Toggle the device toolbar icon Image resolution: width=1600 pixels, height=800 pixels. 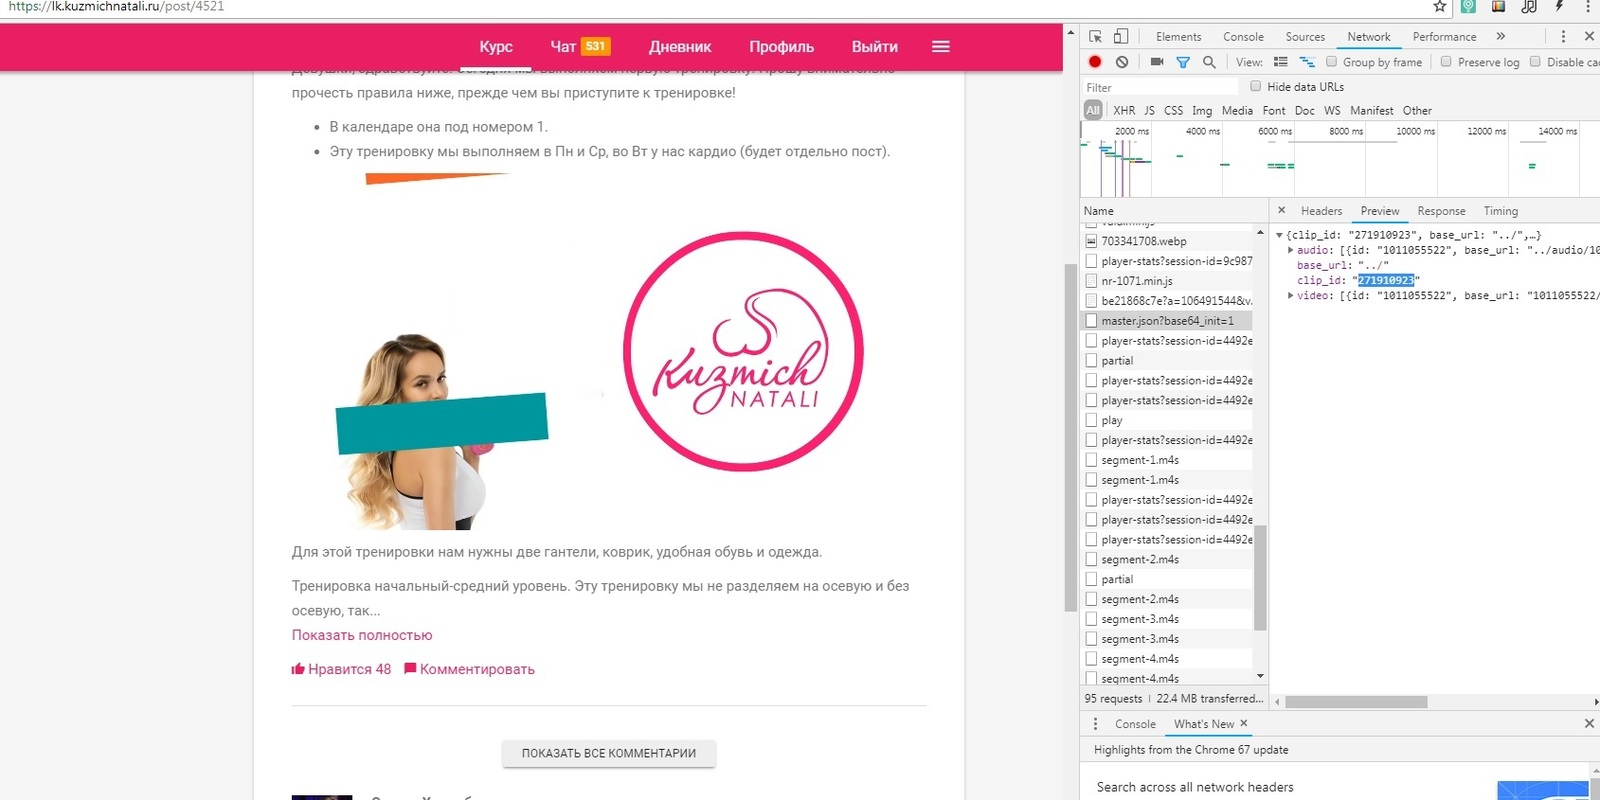(1121, 36)
